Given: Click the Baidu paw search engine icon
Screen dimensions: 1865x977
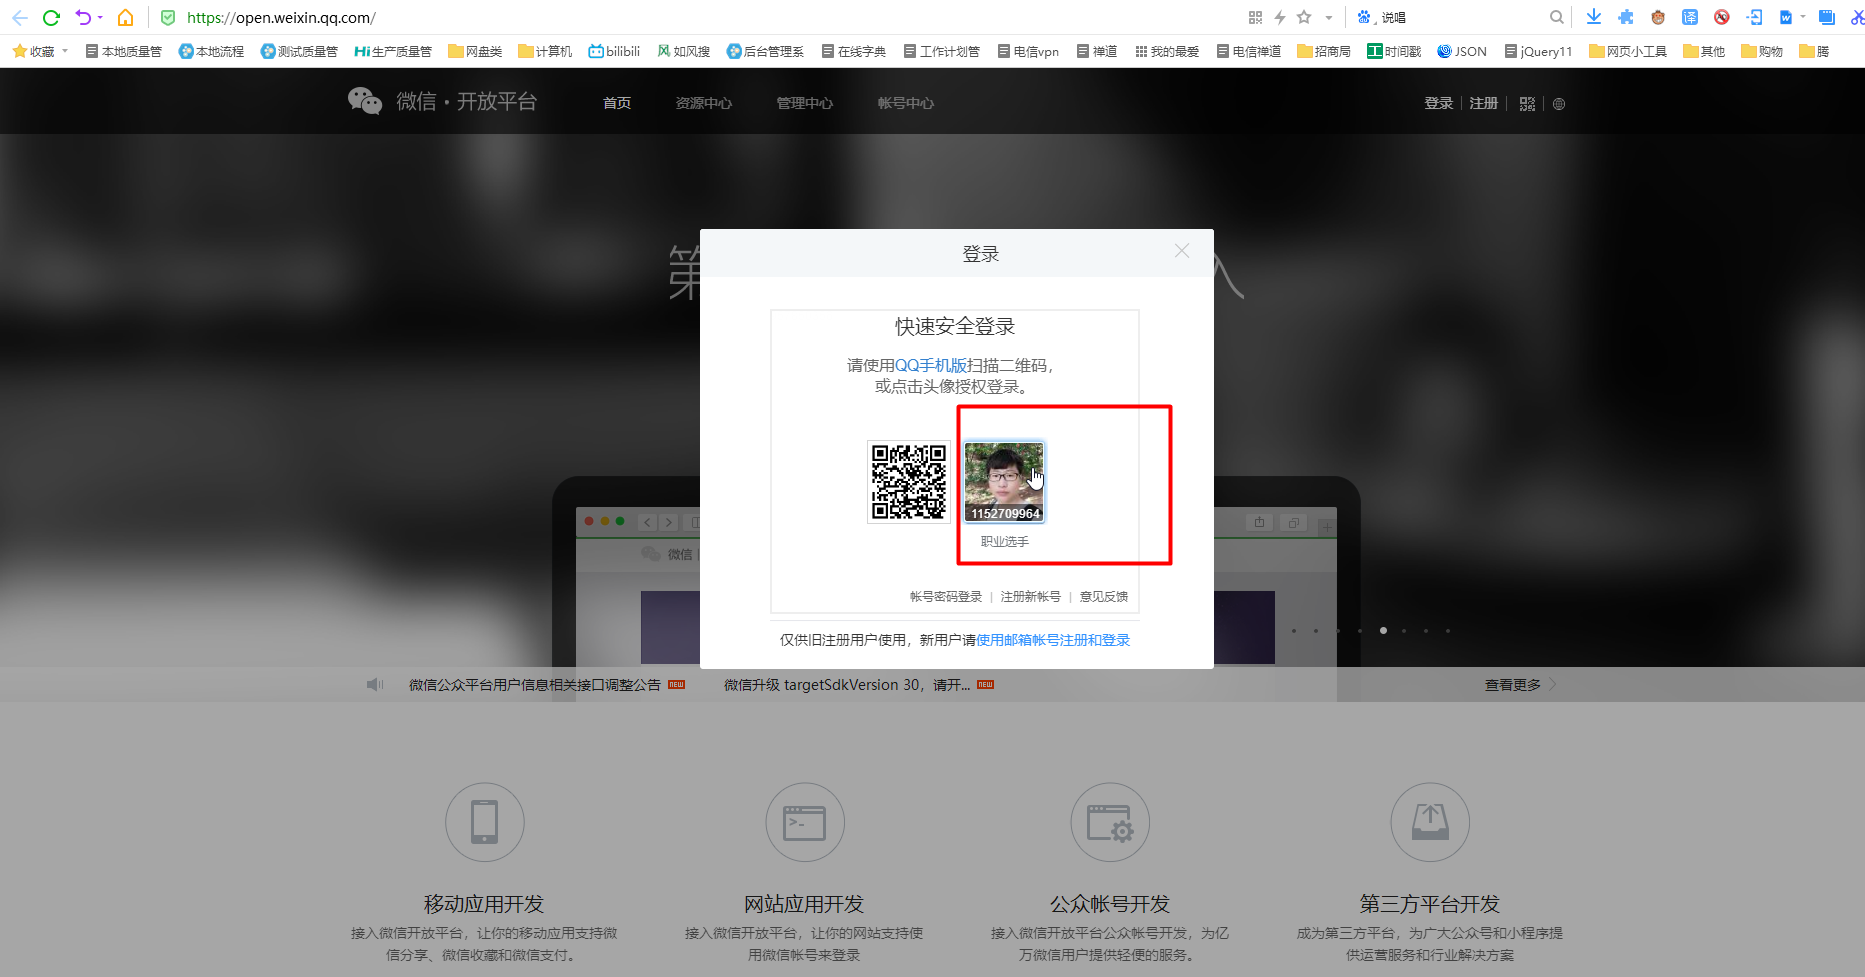Looking at the screenshot, I should [x=1364, y=18].
